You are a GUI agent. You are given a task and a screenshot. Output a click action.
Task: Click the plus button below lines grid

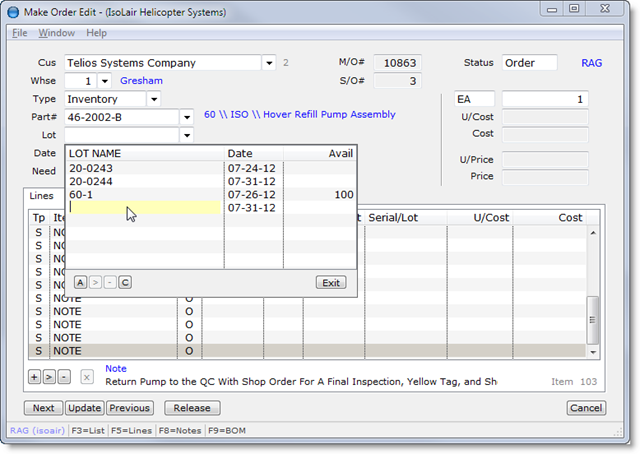(35, 377)
